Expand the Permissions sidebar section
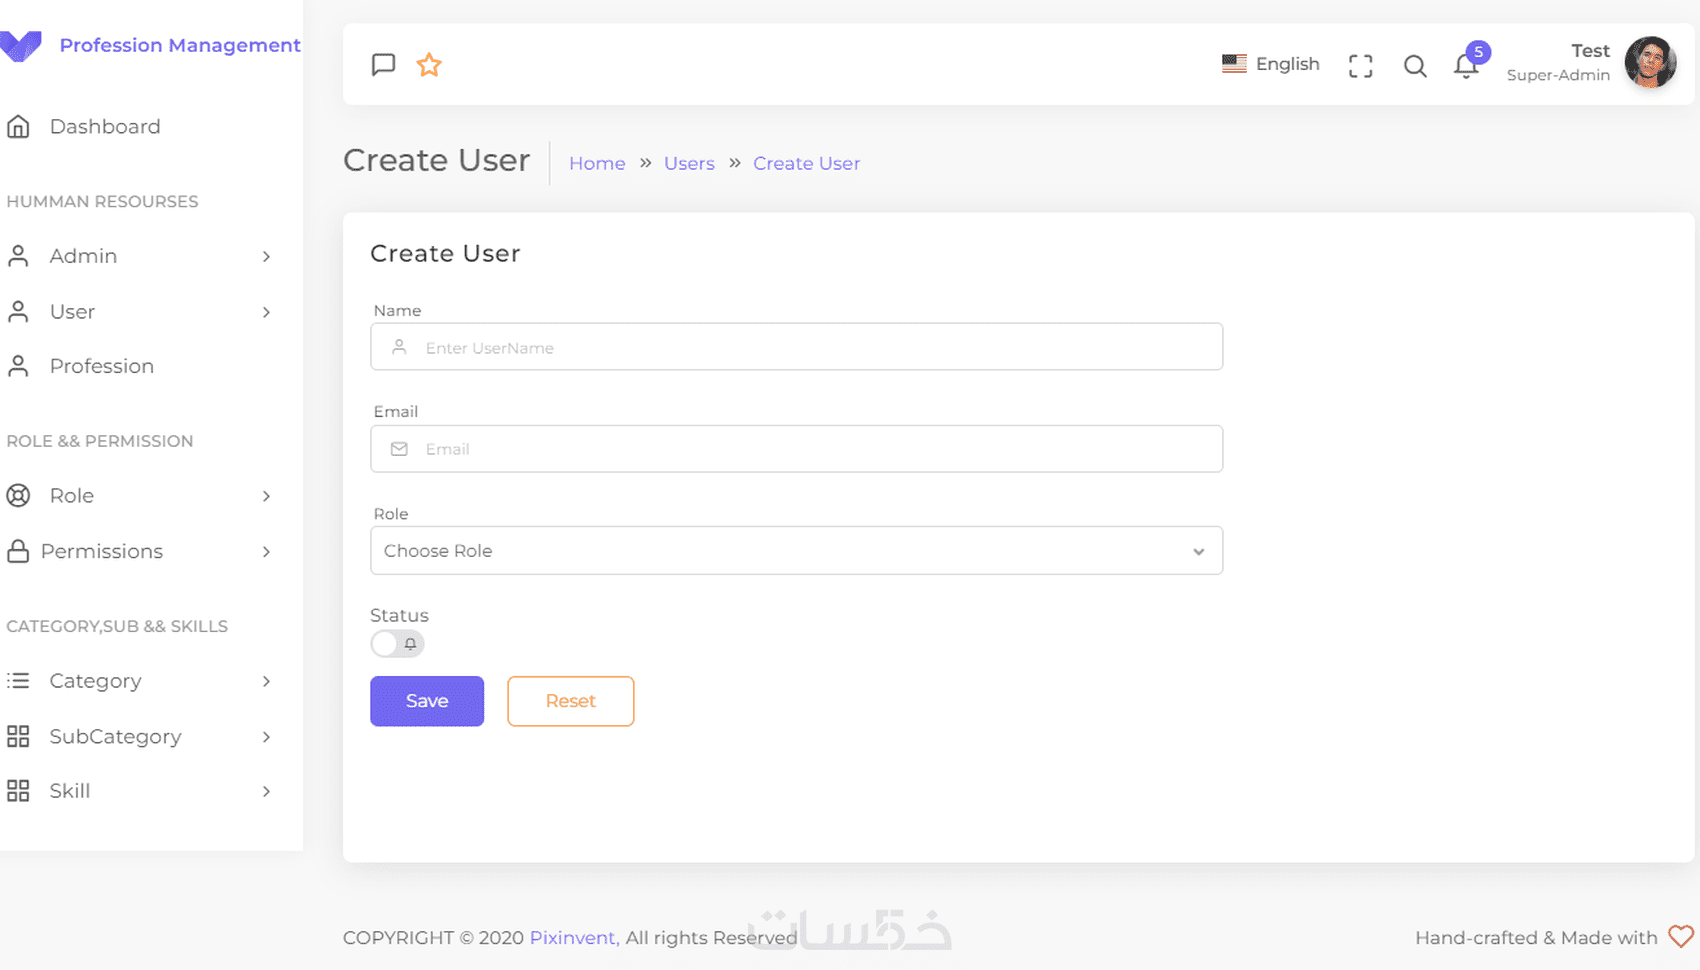 (140, 551)
